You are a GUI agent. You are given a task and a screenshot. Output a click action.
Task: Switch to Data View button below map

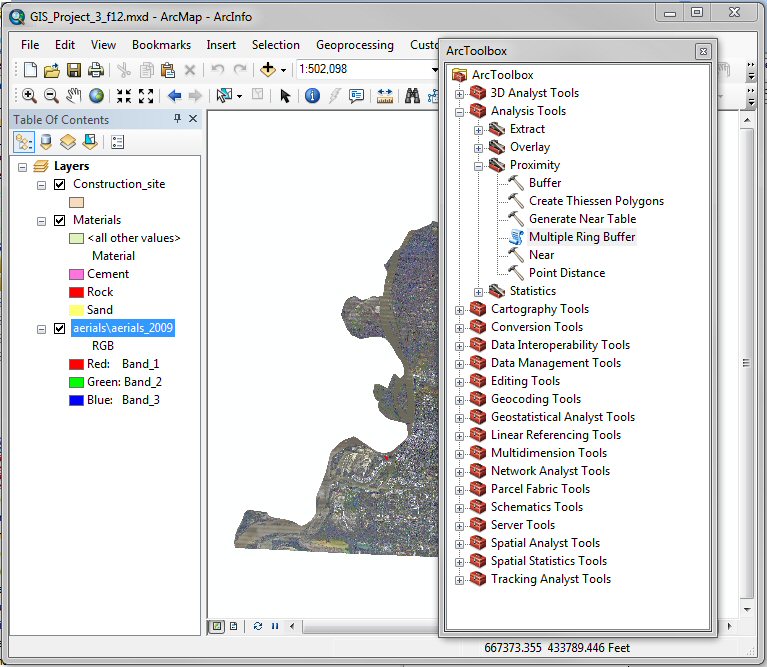[217, 626]
